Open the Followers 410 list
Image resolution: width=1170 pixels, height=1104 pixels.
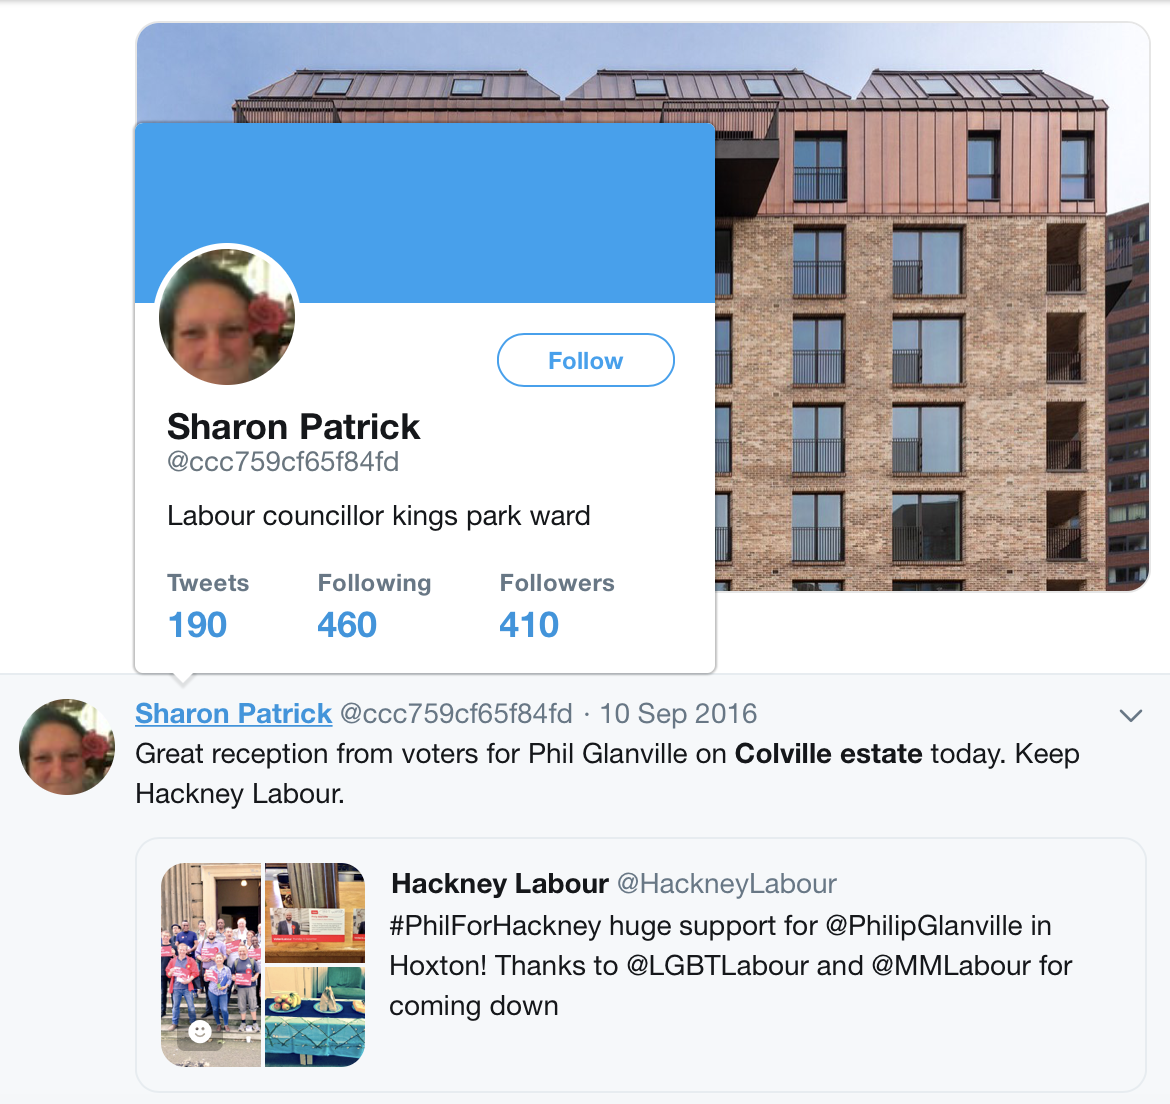pos(557,606)
